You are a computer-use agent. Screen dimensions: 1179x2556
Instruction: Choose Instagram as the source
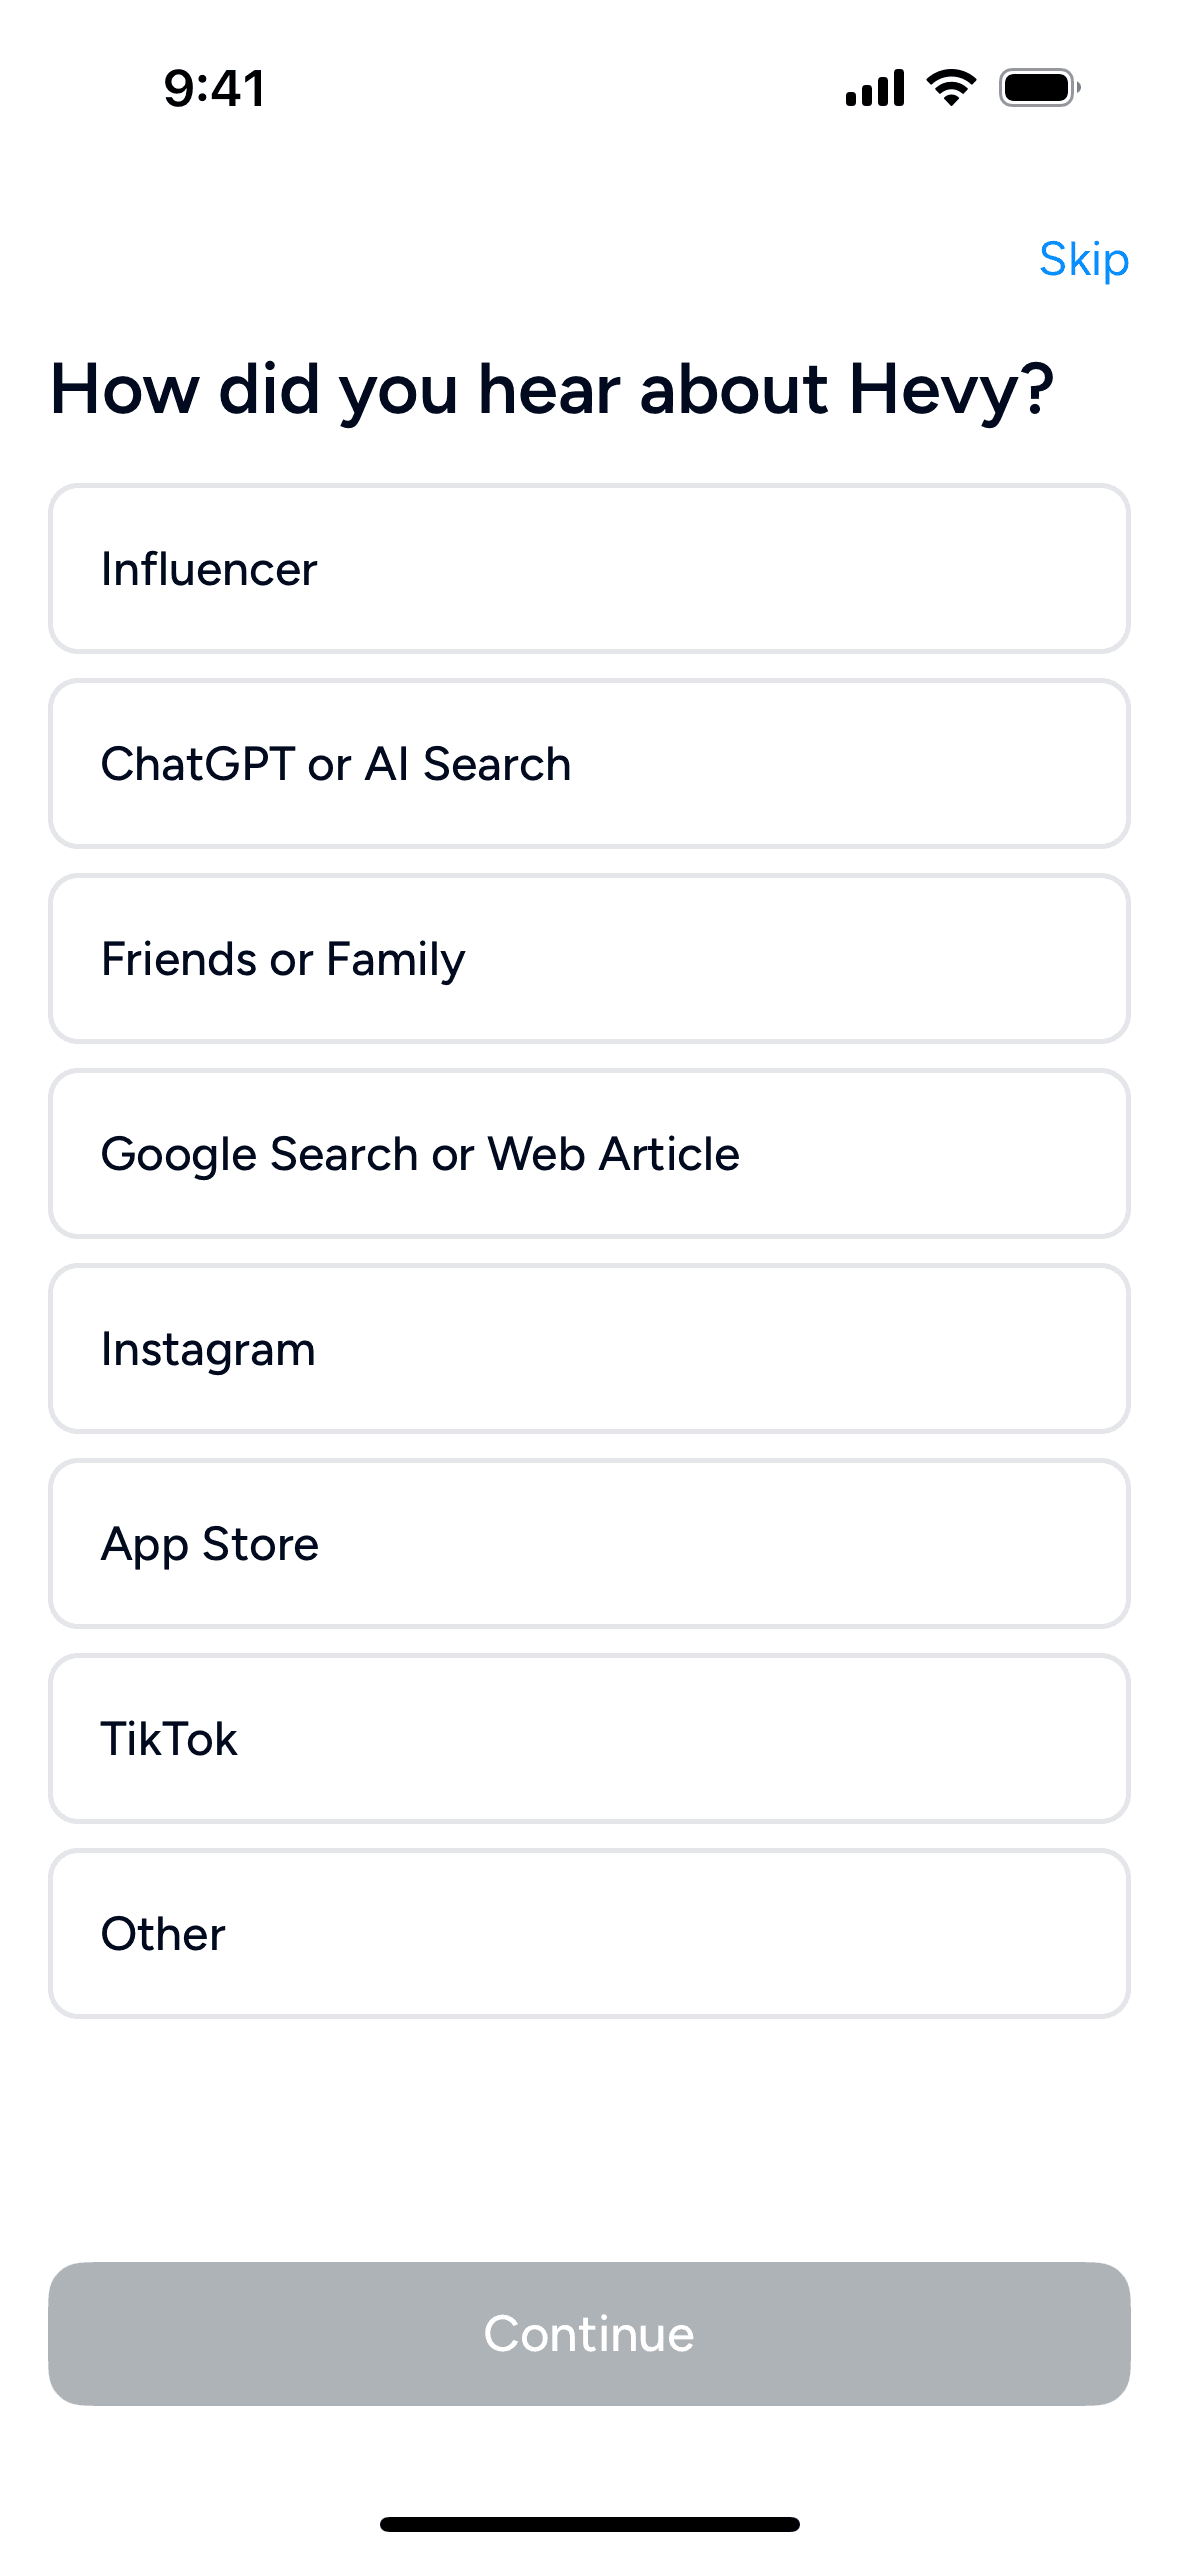[x=589, y=1349]
